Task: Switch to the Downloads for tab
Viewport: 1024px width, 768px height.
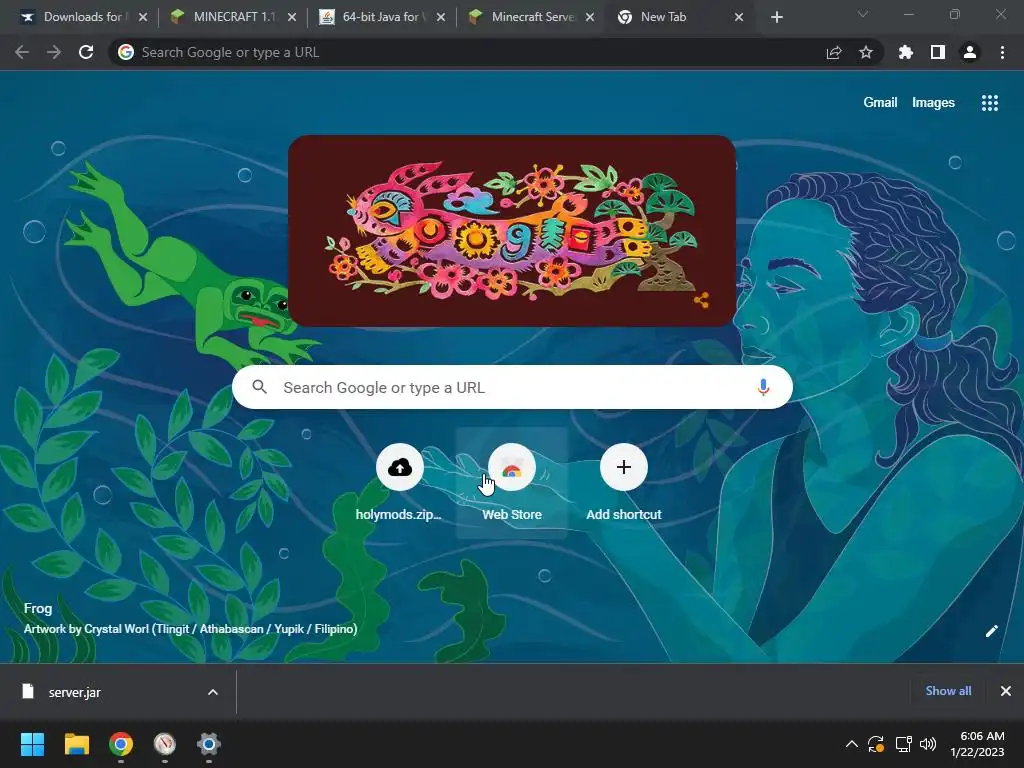Action: tap(82, 17)
